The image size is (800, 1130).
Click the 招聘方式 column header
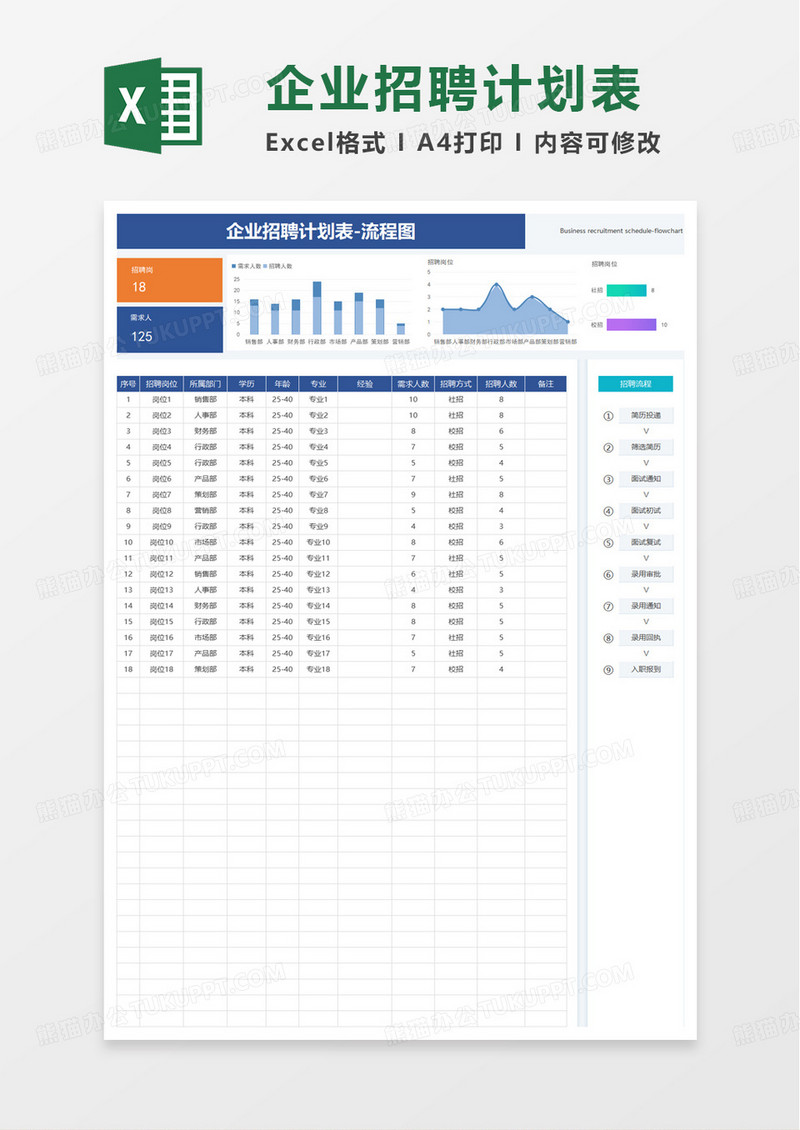pos(455,384)
